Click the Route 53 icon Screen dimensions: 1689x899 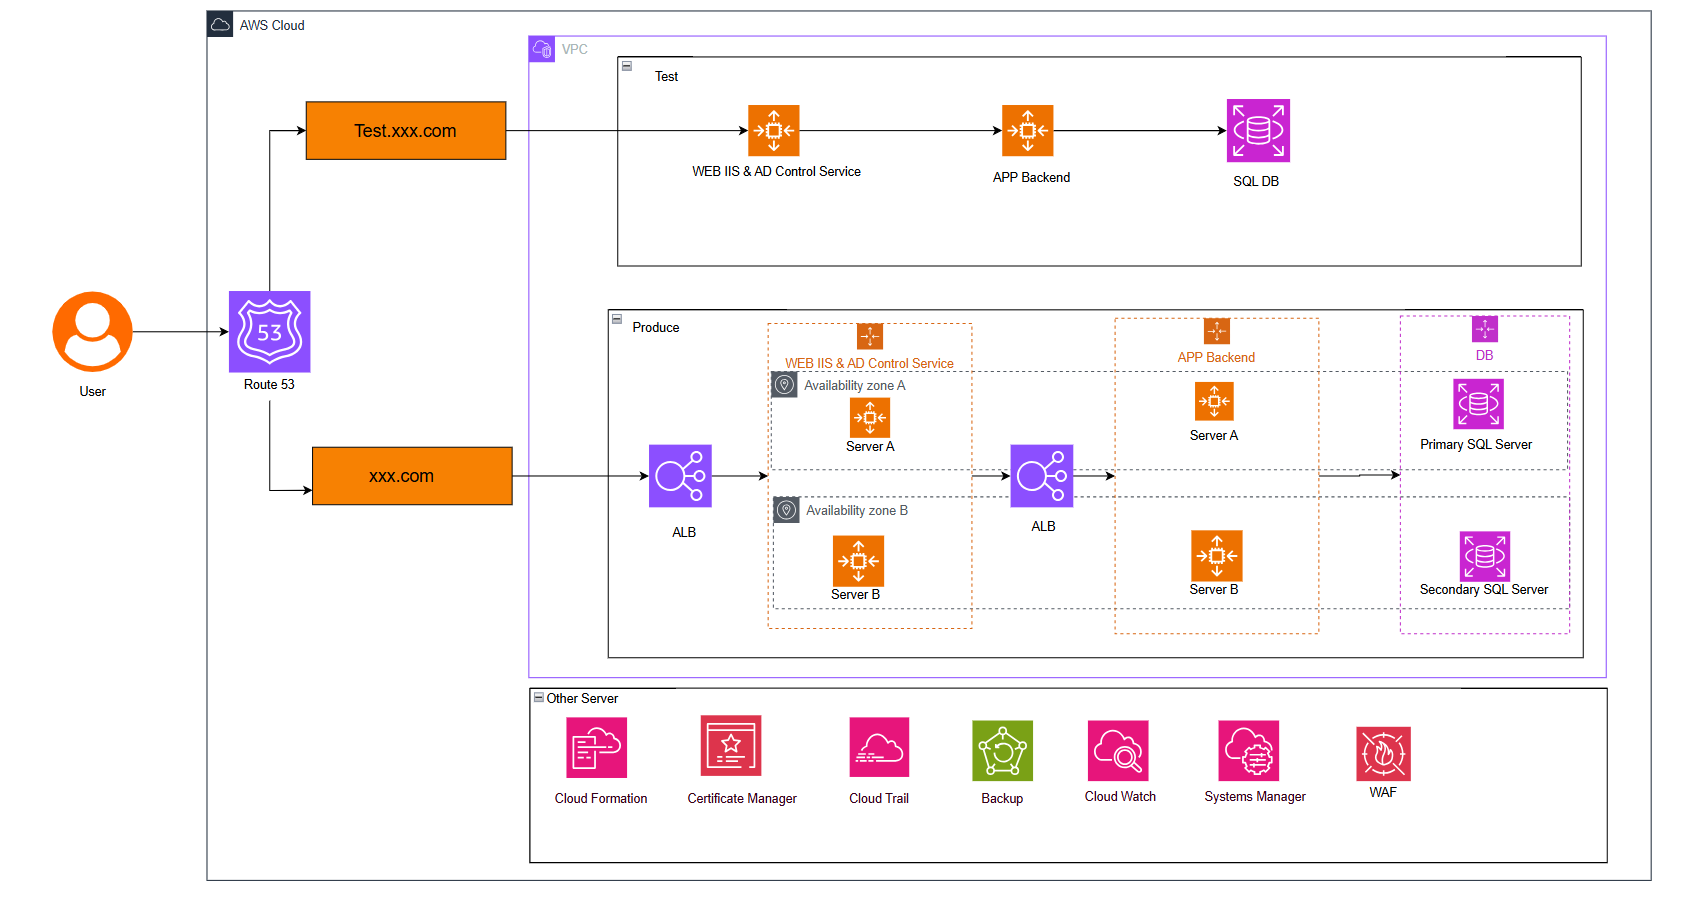tap(269, 332)
